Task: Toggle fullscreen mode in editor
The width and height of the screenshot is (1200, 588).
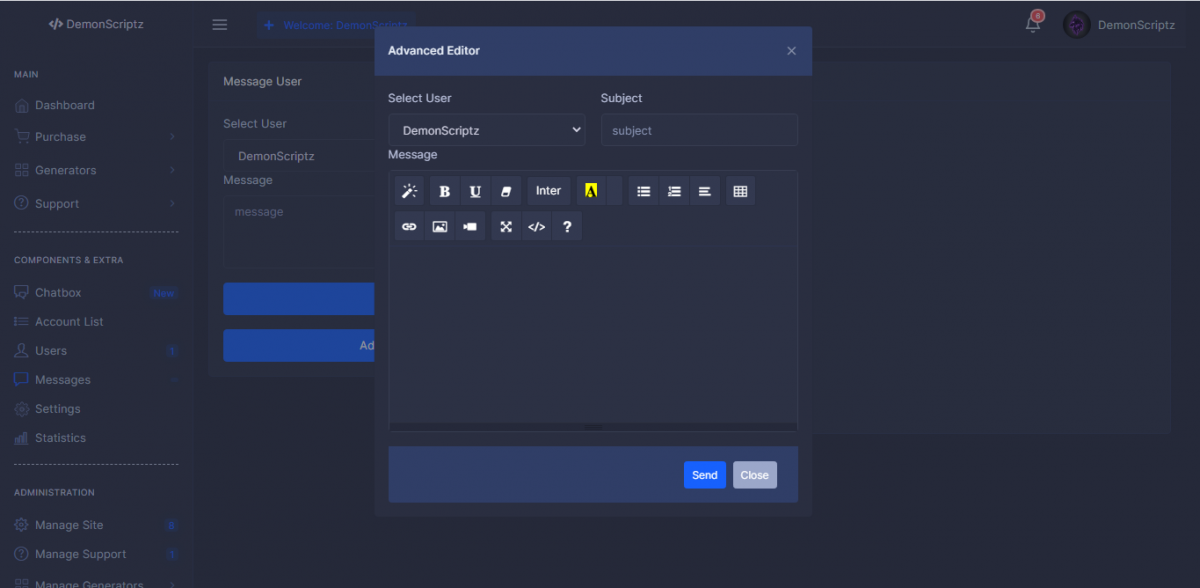Action: pos(506,227)
